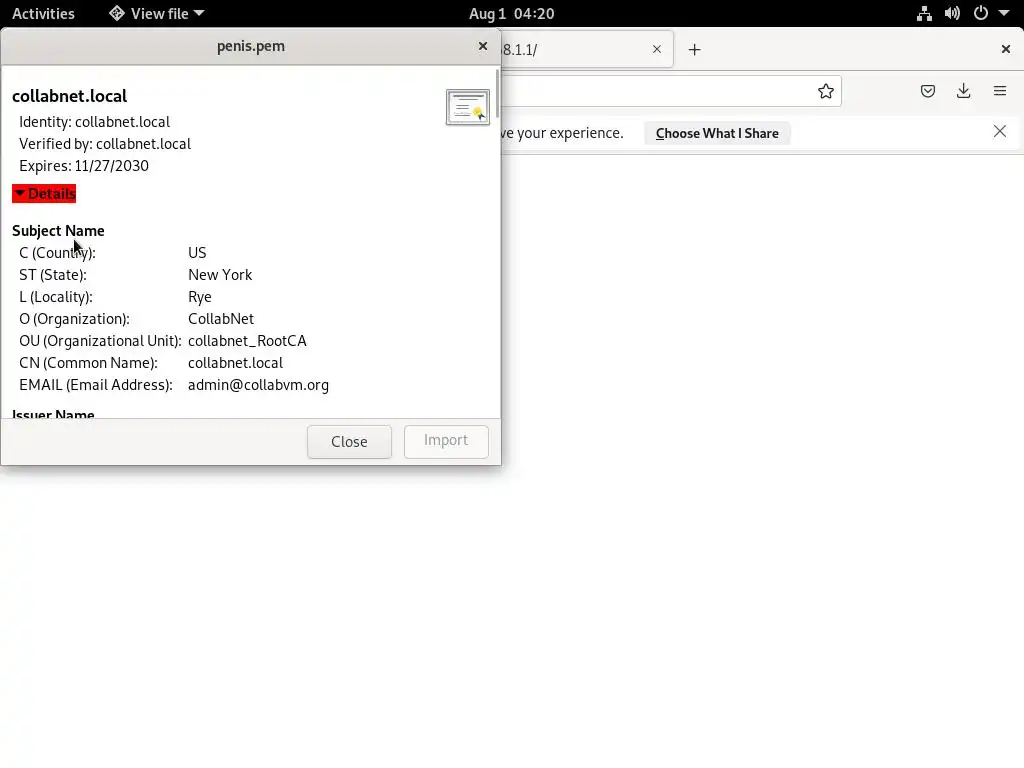
Task: Open the browser hamburger menu
Action: [1000, 91]
